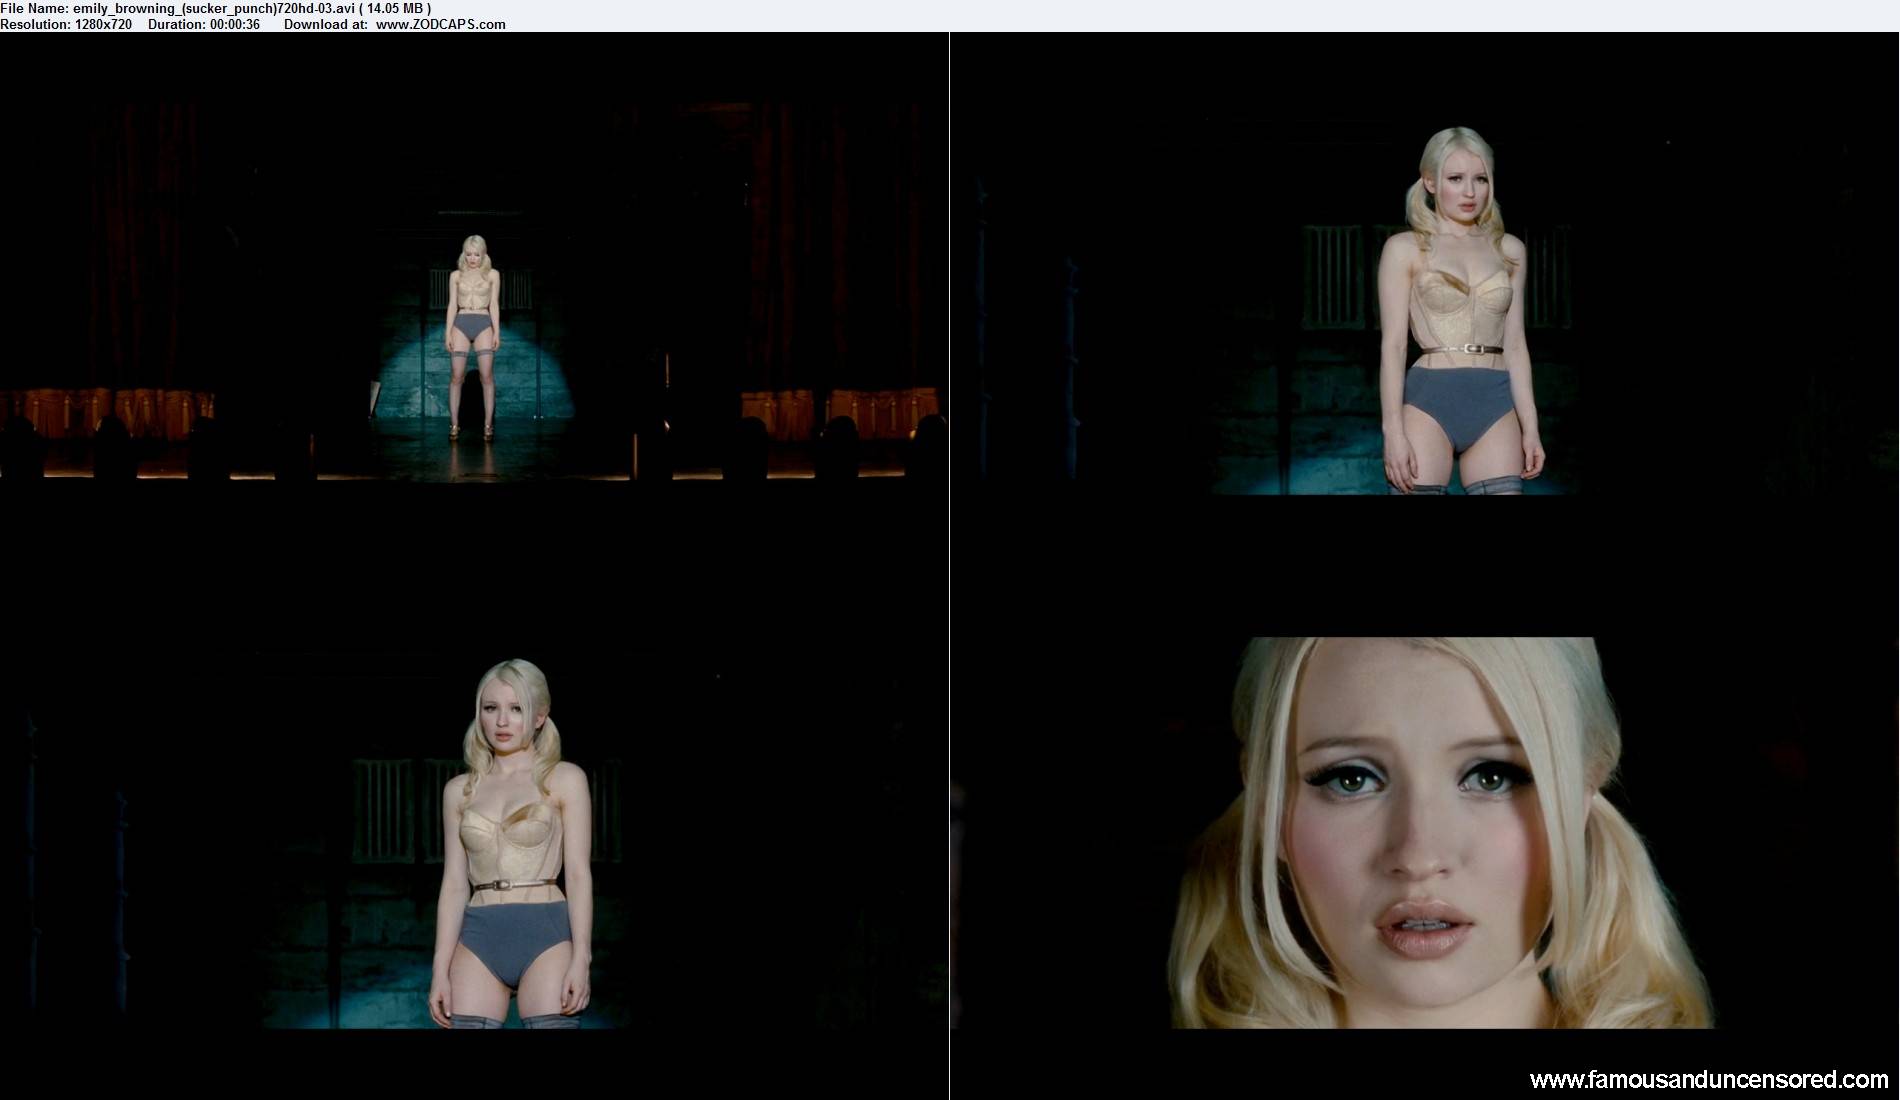Screen dimensions: 1900x1100
Task: Click the 'Resolution:' label
Action: pos(35,24)
